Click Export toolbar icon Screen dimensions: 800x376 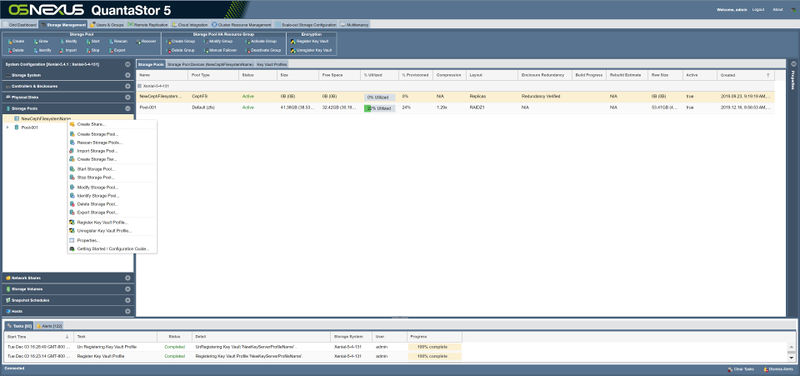click(x=110, y=51)
